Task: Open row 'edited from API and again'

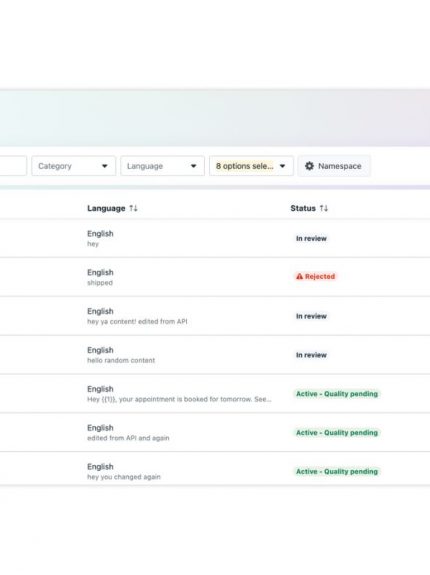Action: tap(215, 432)
